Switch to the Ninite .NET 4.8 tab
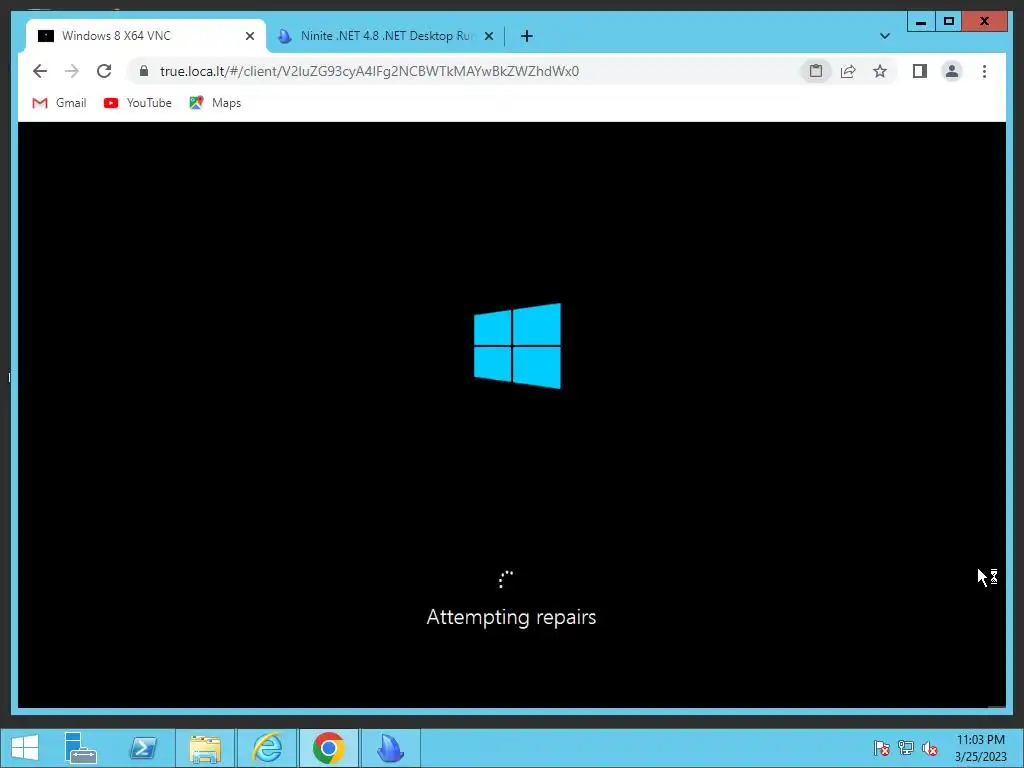Image resolution: width=1024 pixels, height=768 pixels. [x=387, y=36]
